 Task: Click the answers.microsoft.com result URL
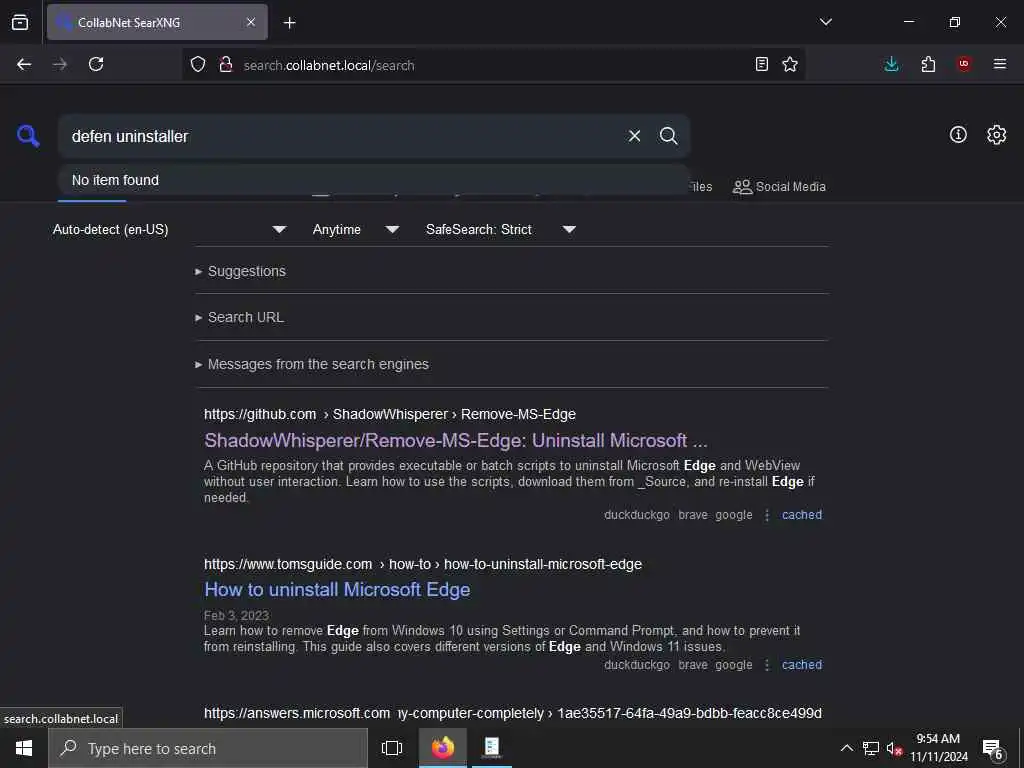tap(513, 713)
